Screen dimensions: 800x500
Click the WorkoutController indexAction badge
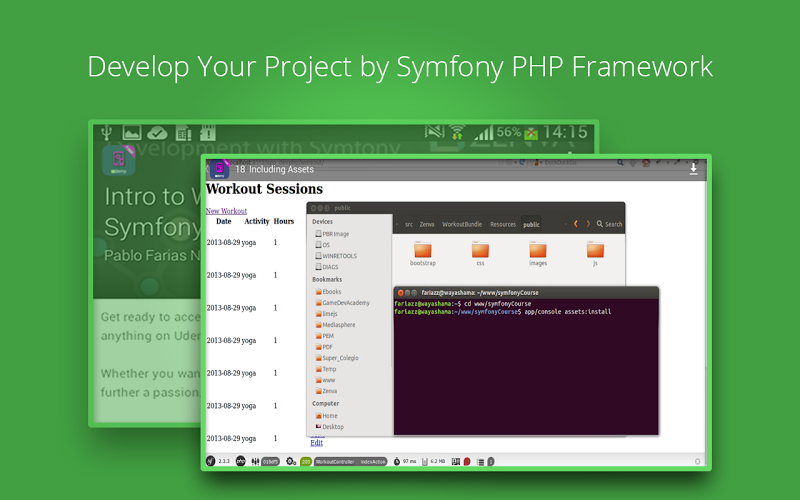click(x=351, y=461)
